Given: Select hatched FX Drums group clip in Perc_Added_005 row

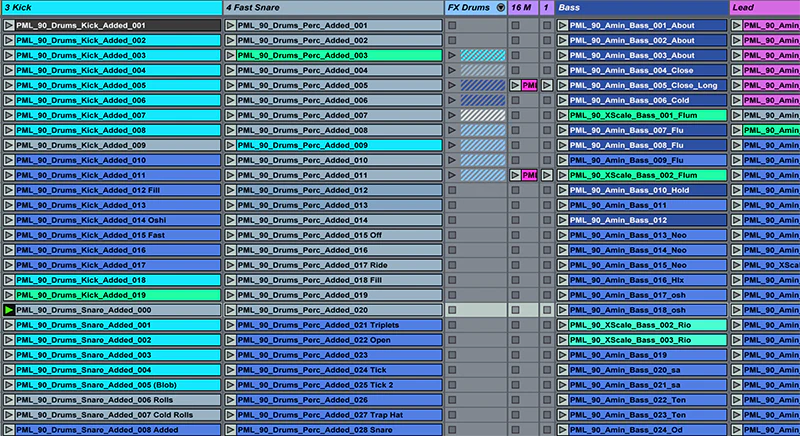Looking at the screenshot, I should click(483, 85).
